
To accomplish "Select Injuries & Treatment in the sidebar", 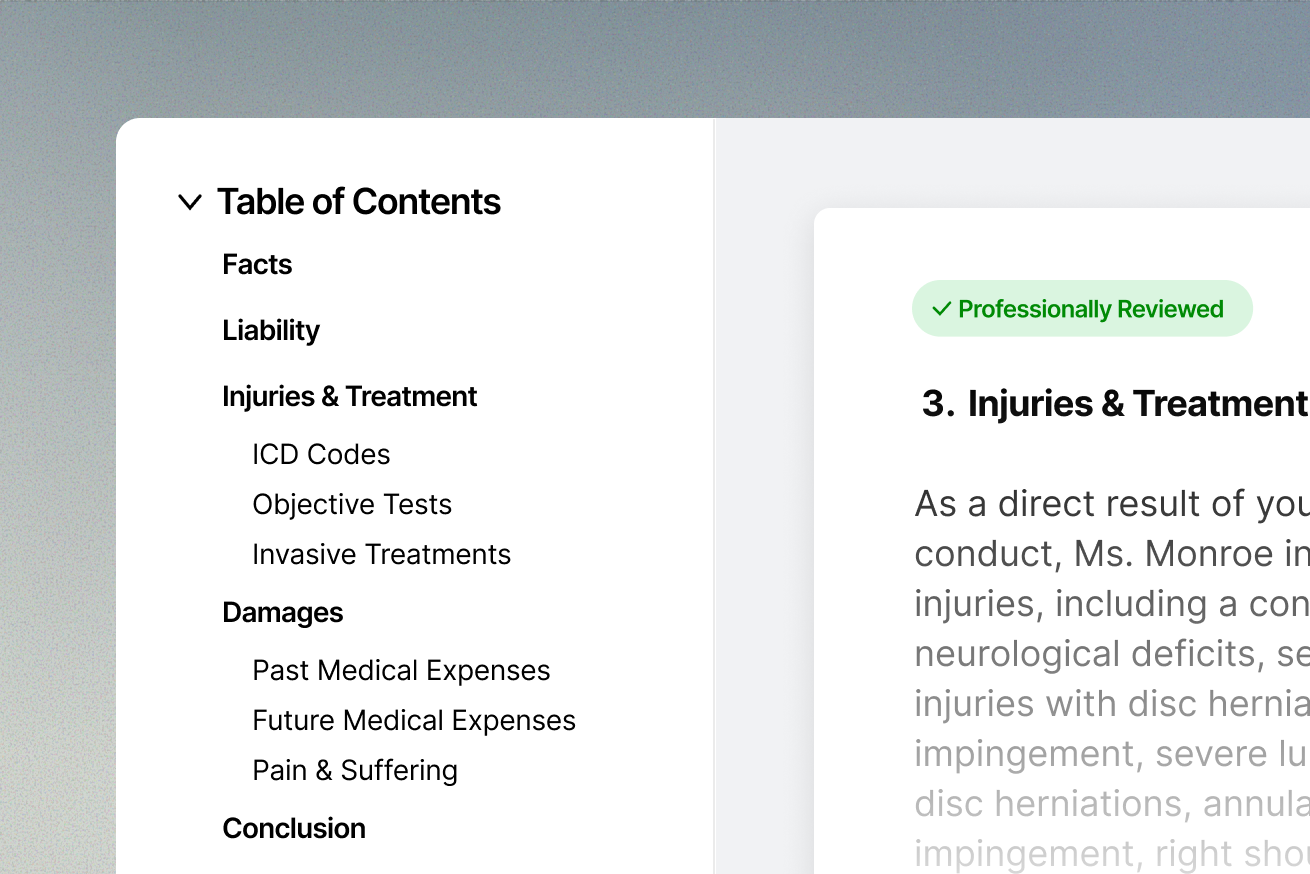I will coord(349,397).
